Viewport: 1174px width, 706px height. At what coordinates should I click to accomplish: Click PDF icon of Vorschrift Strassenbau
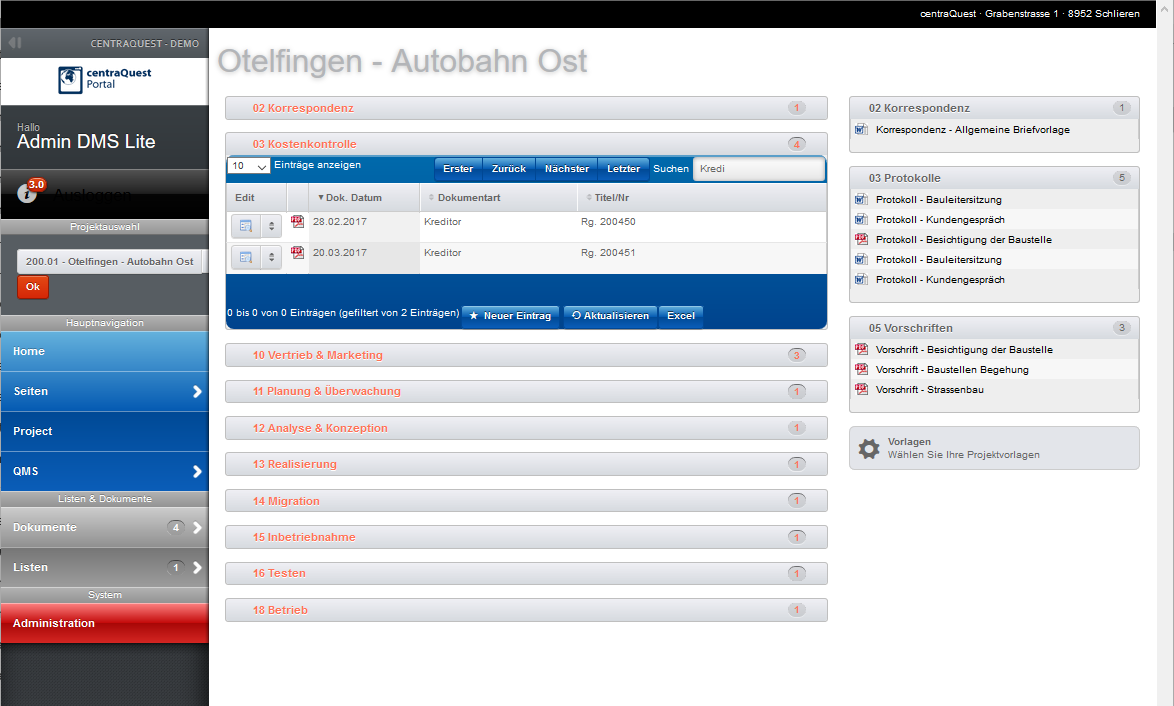[x=861, y=389]
